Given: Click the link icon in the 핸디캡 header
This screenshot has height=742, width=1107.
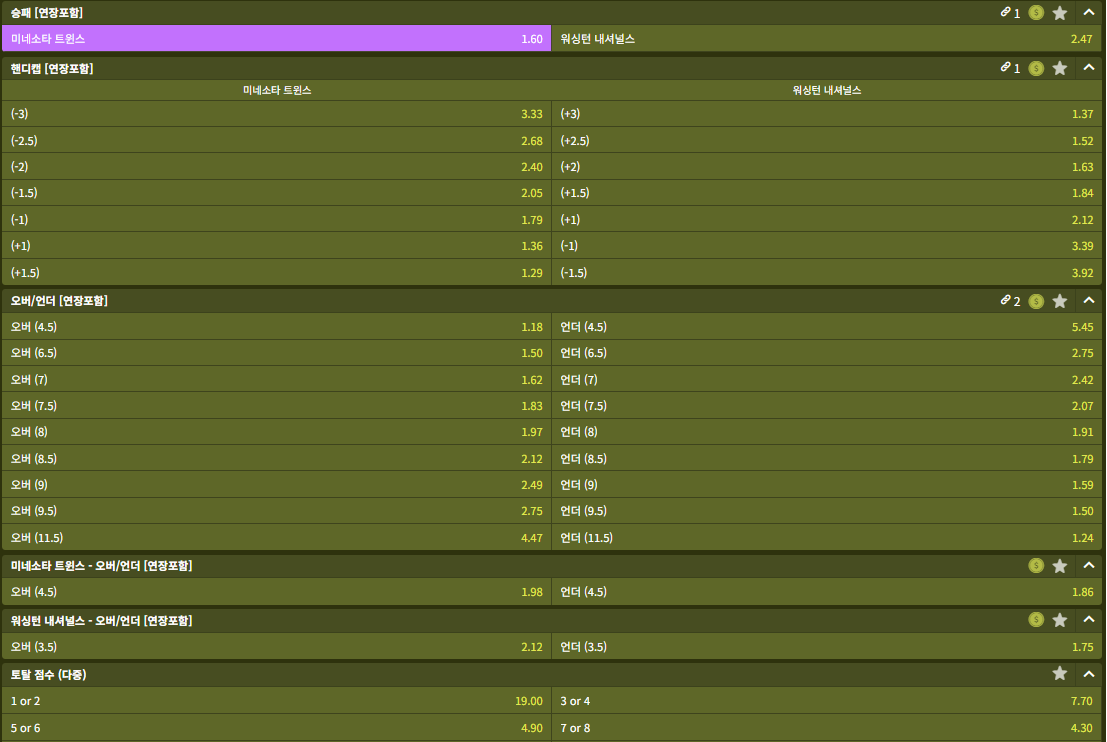Looking at the screenshot, I should click(1005, 68).
